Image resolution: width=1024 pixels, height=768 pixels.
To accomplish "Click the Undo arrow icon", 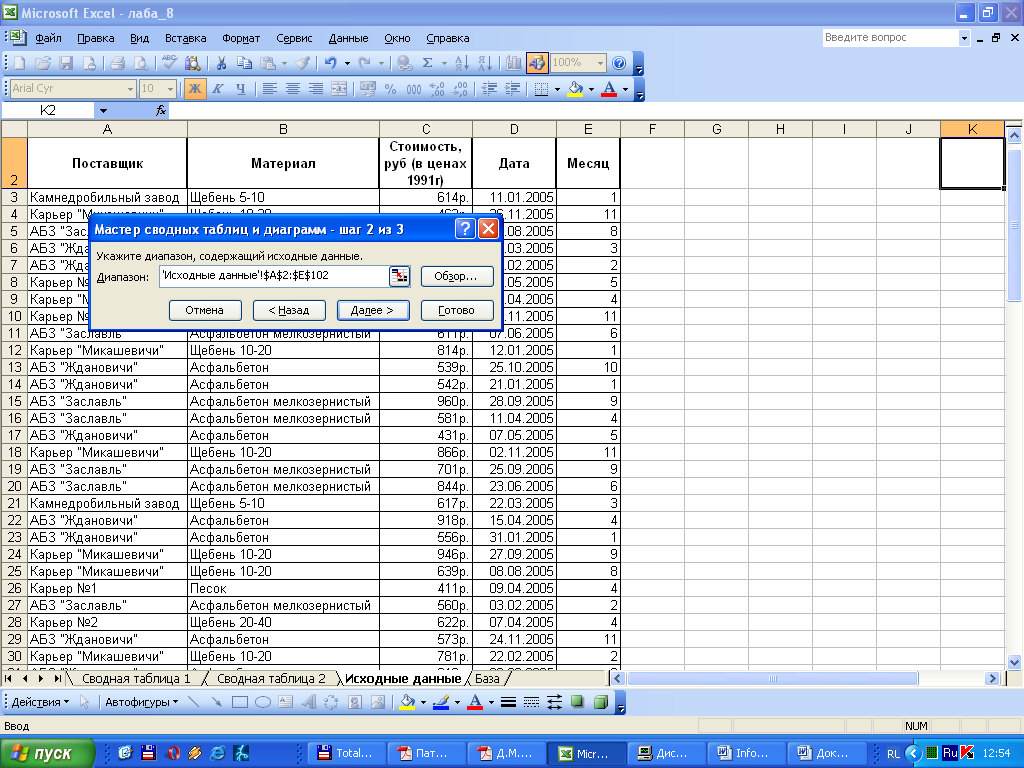I will pyautogui.click(x=330, y=63).
